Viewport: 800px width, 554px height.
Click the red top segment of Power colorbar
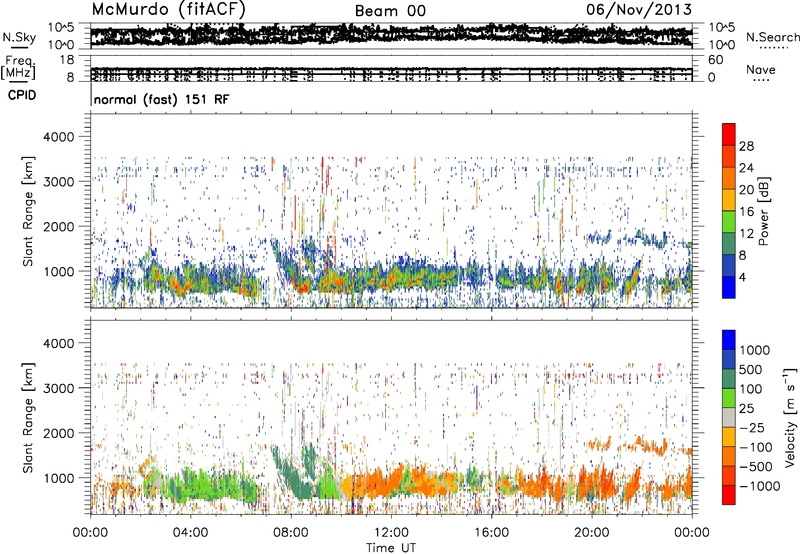pyautogui.click(x=729, y=134)
